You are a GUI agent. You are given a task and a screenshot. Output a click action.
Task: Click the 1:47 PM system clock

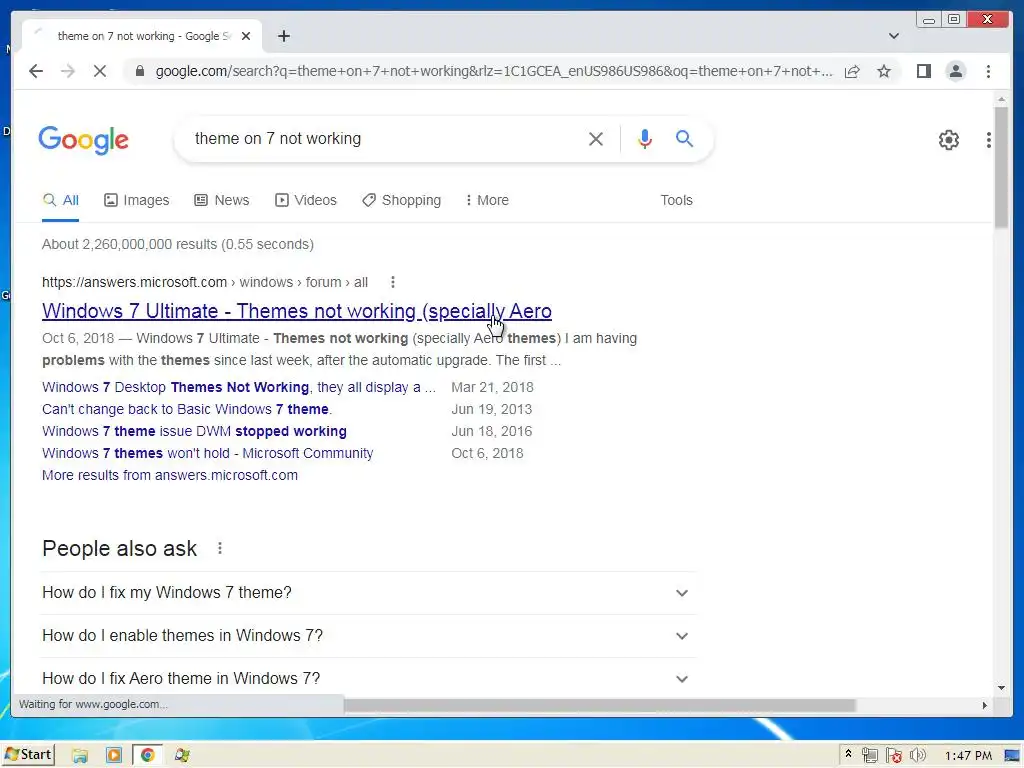tap(968, 756)
